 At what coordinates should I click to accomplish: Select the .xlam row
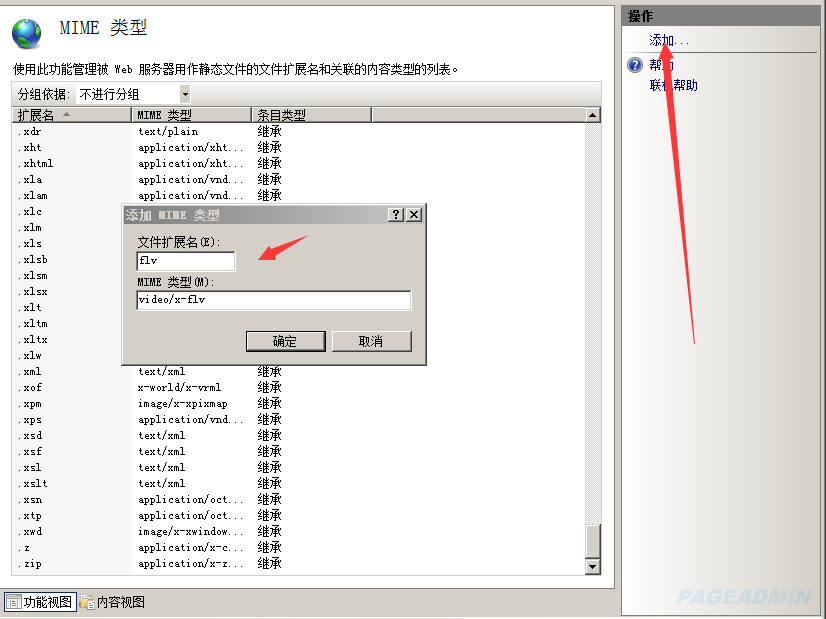(x=298, y=195)
